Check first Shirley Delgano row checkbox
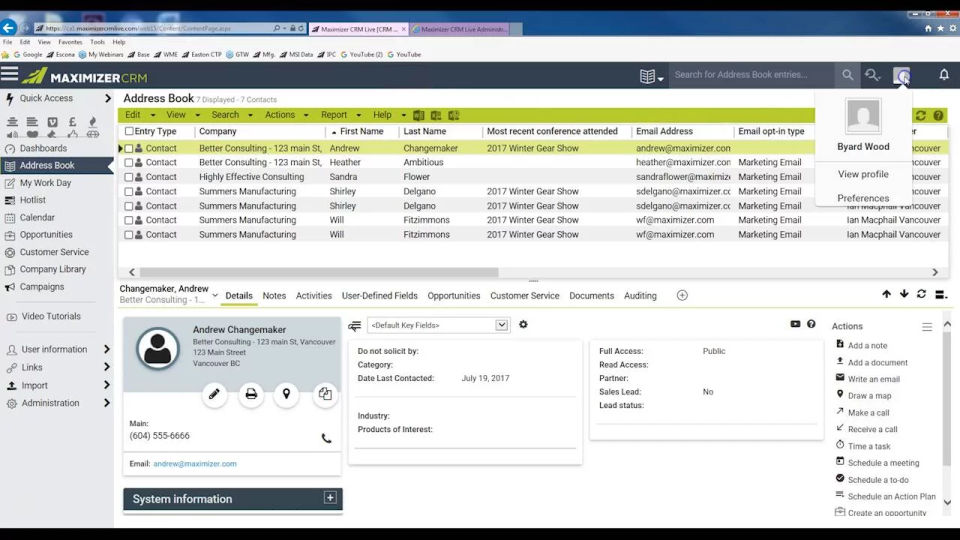The width and height of the screenshot is (960, 540). [129, 192]
